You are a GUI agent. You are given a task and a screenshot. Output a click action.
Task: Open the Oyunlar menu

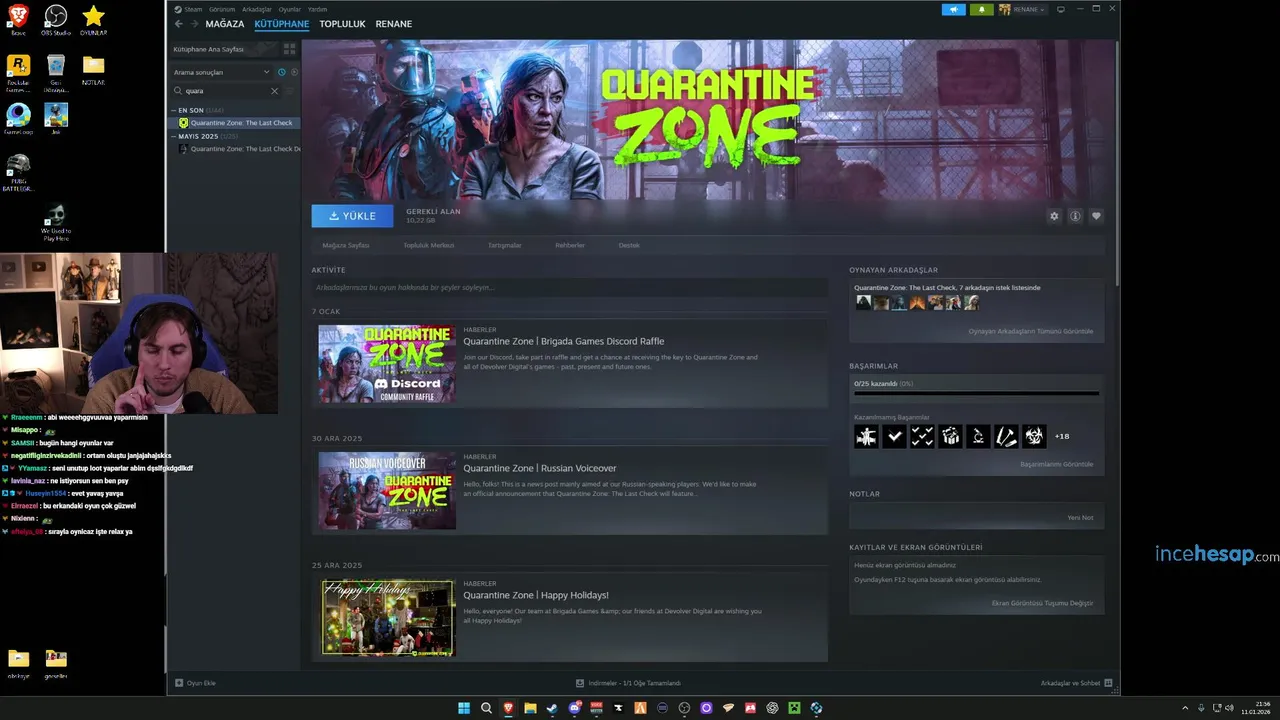[x=289, y=9]
